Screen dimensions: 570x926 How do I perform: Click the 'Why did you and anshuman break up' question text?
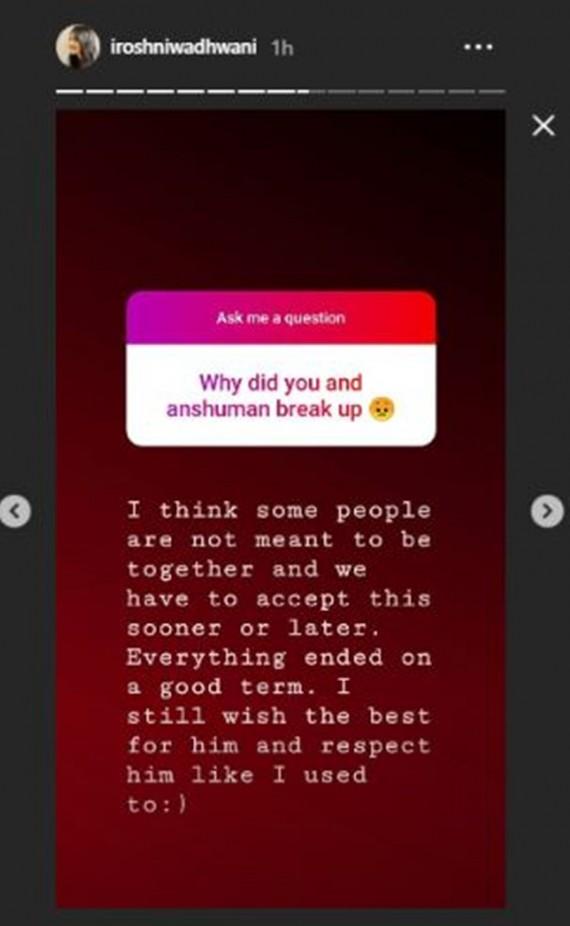tap(264, 396)
